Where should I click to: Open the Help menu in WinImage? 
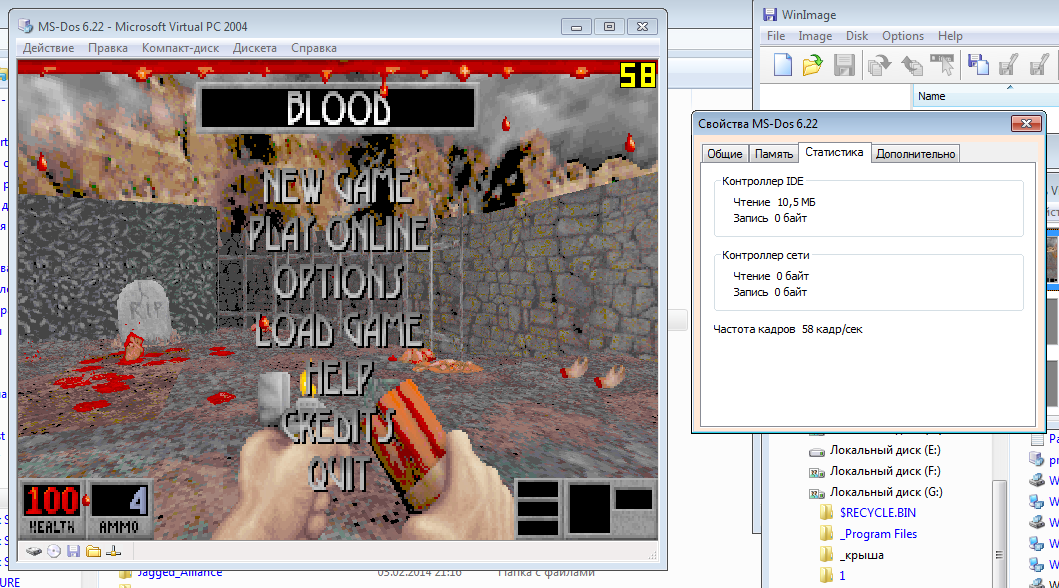950,36
